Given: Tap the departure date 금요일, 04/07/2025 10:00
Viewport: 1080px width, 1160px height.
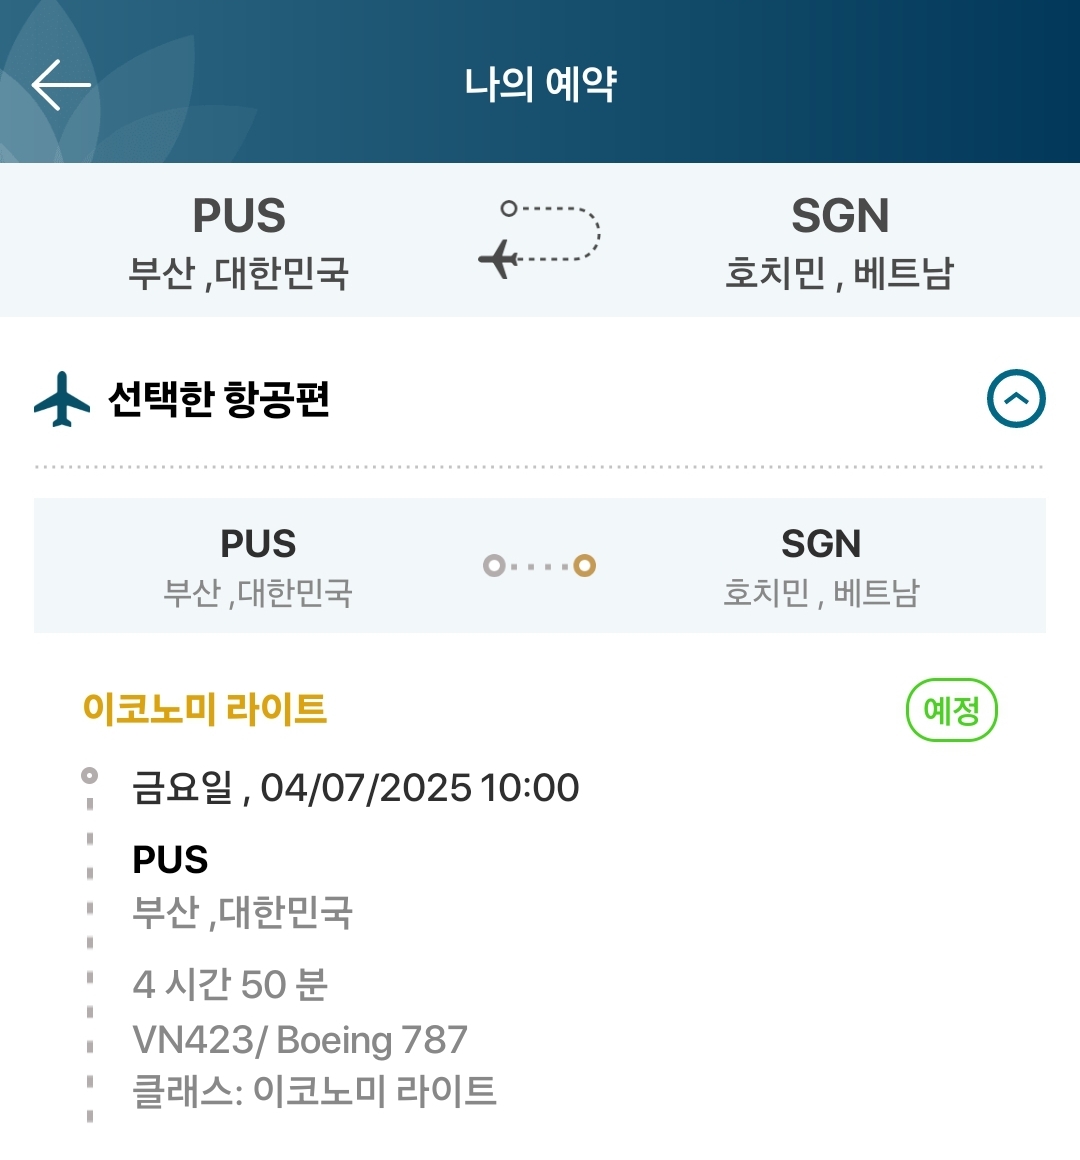Looking at the screenshot, I should (356, 788).
